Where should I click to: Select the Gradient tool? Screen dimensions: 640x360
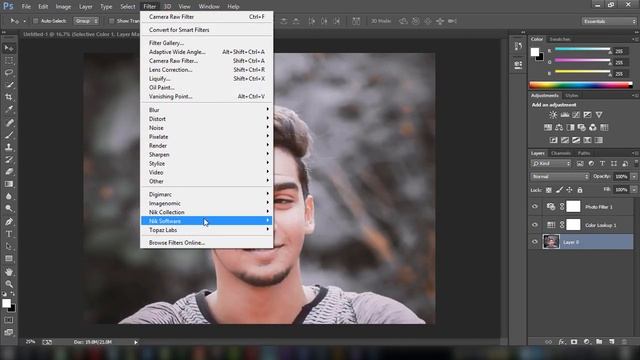9,184
